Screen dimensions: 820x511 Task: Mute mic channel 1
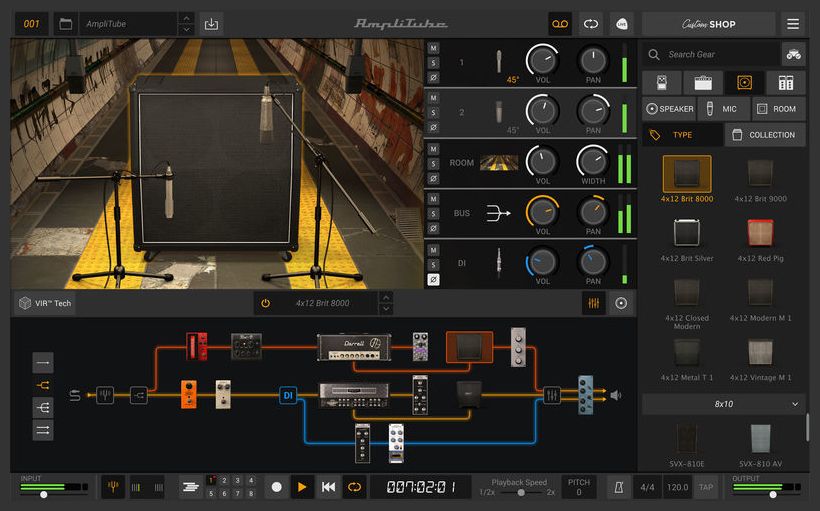(x=434, y=48)
